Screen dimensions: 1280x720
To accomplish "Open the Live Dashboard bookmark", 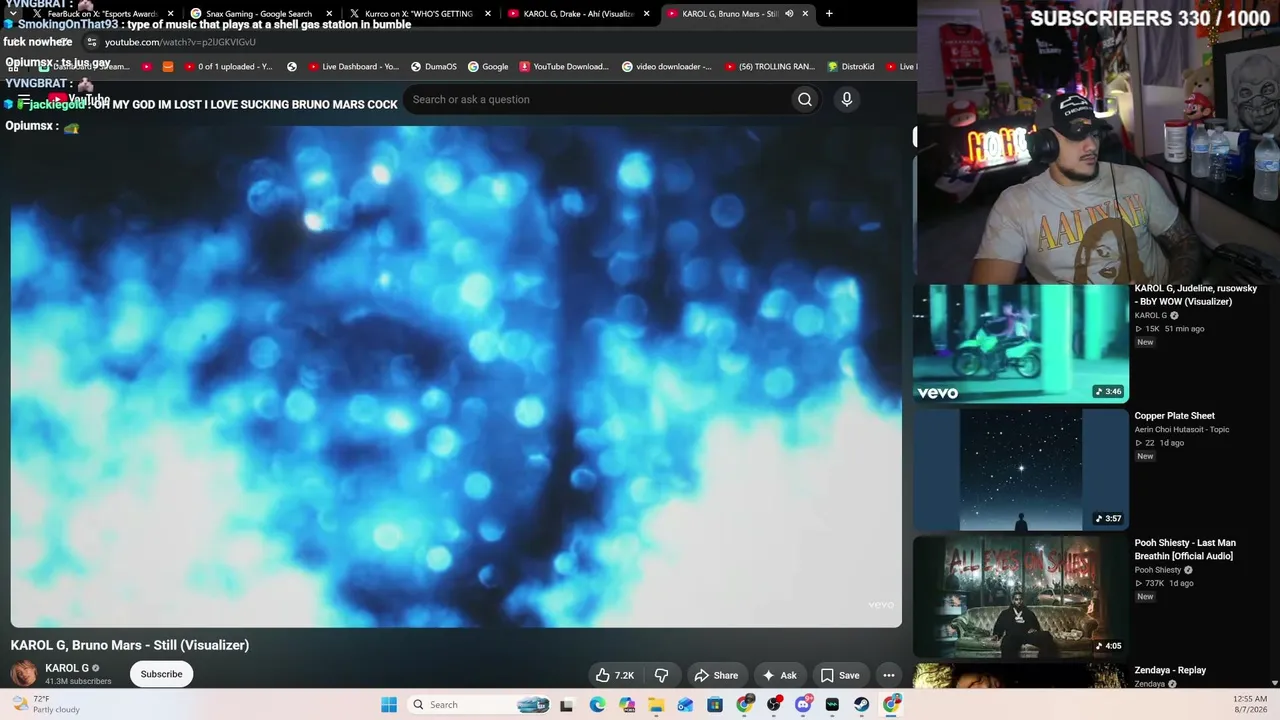I will (354, 67).
